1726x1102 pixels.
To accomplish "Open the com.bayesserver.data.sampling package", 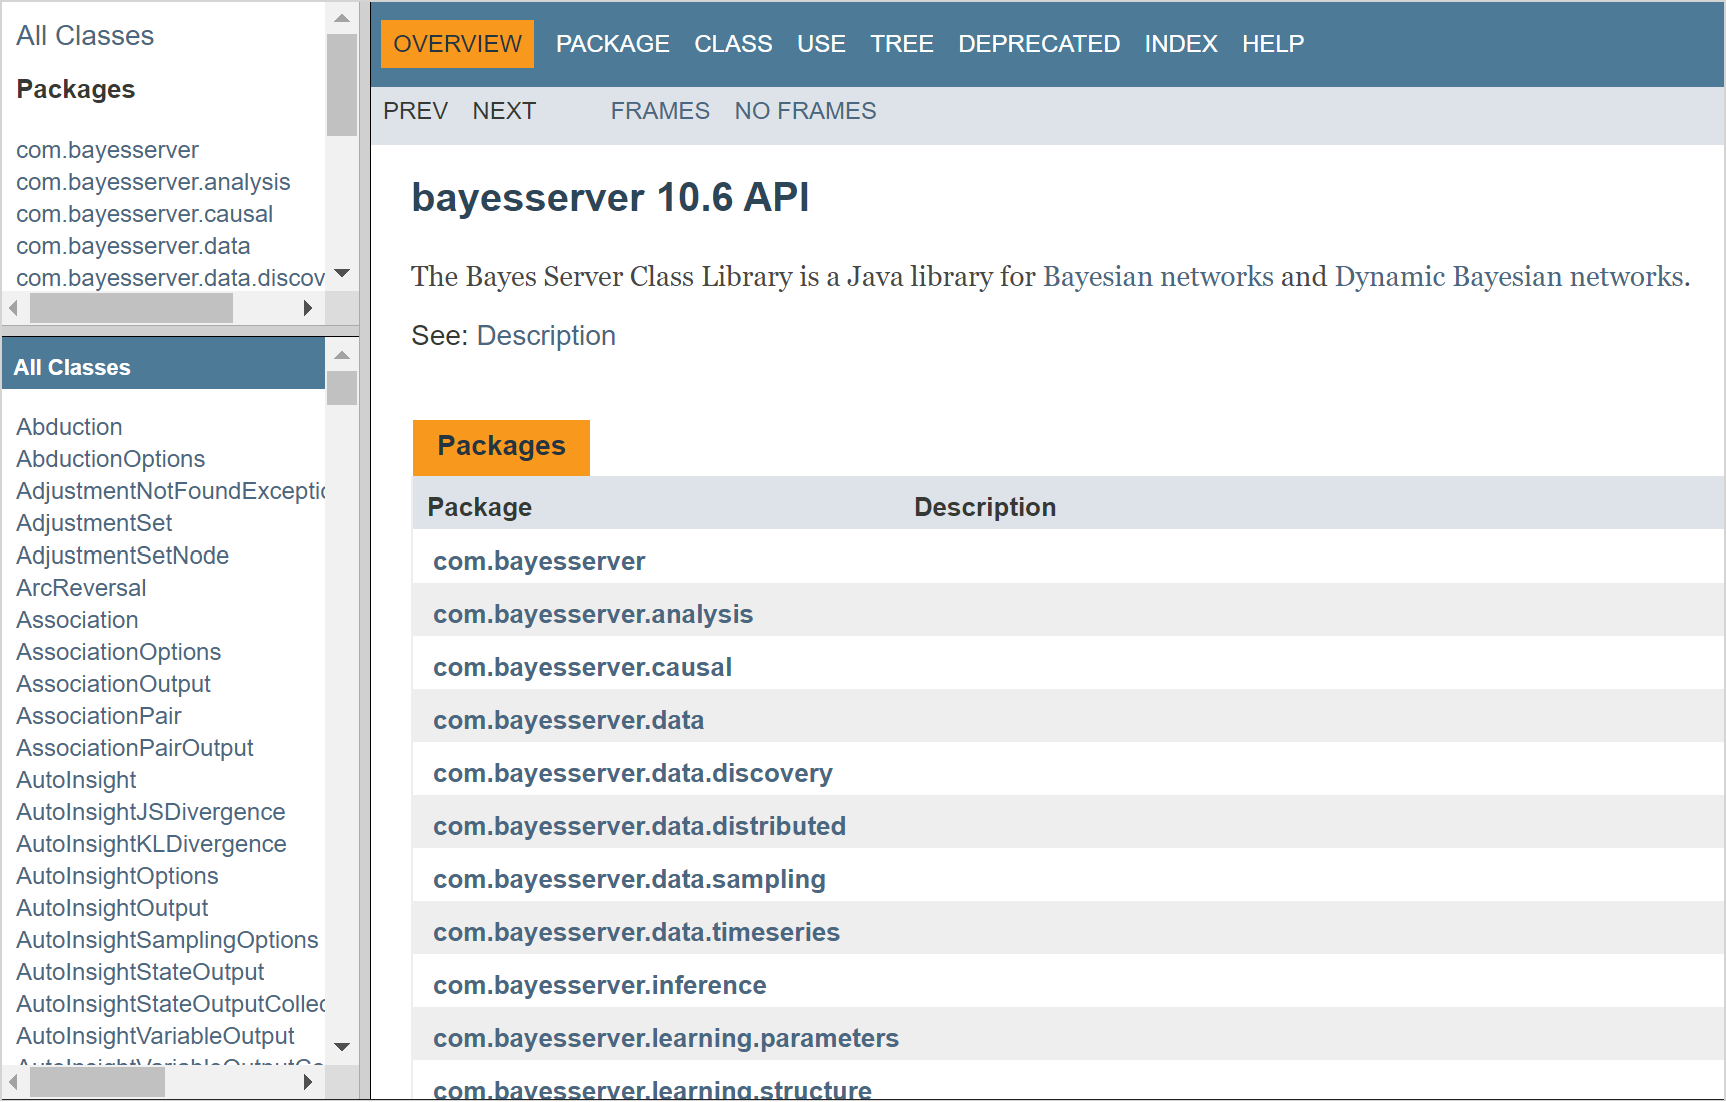I will point(629,878).
